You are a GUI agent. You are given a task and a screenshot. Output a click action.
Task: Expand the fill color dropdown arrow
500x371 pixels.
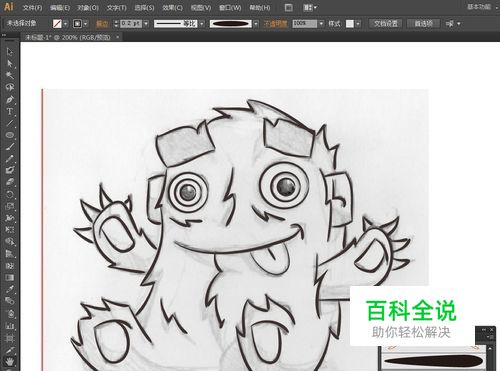pyautogui.click(x=65, y=24)
